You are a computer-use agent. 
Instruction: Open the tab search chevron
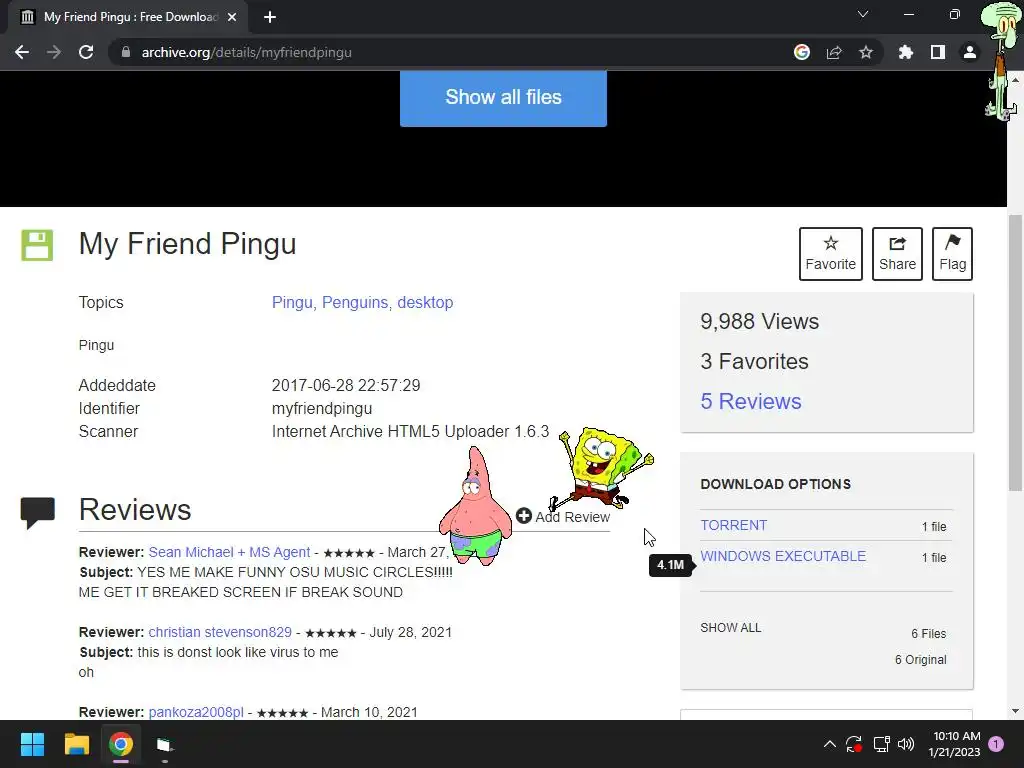pyautogui.click(x=863, y=14)
